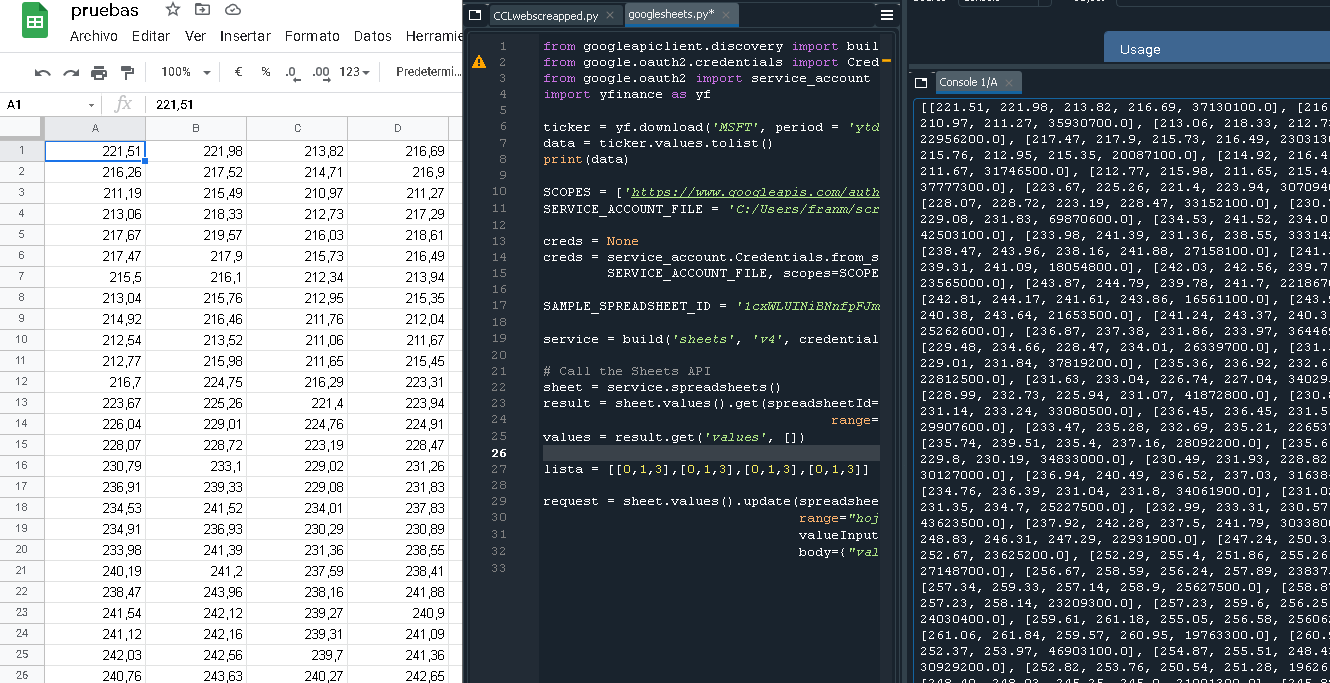
Task: Switch to the googlesheets.py tab
Action: (670, 14)
